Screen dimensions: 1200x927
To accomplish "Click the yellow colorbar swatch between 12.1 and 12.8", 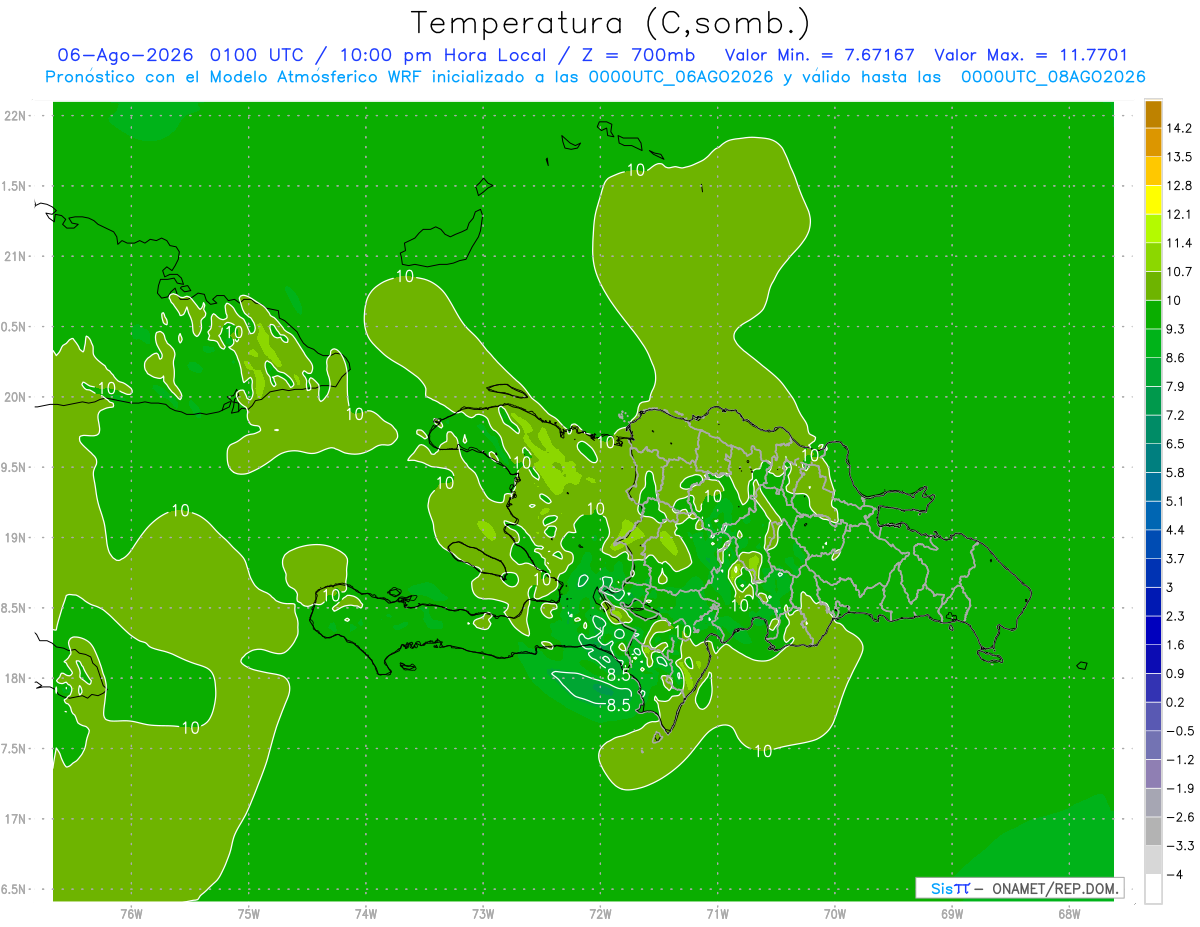I will click(x=1153, y=199).
